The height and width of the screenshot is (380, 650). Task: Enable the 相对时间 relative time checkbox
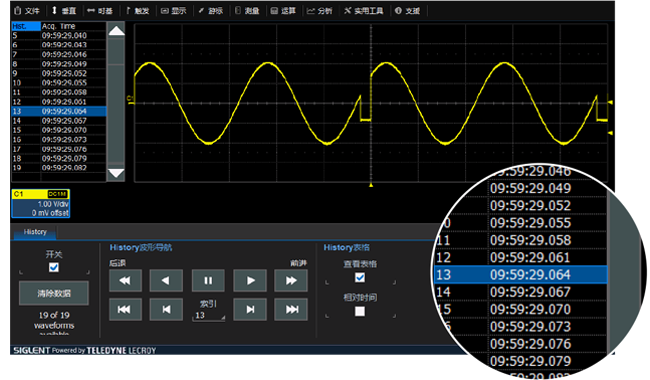pyautogui.click(x=360, y=311)
